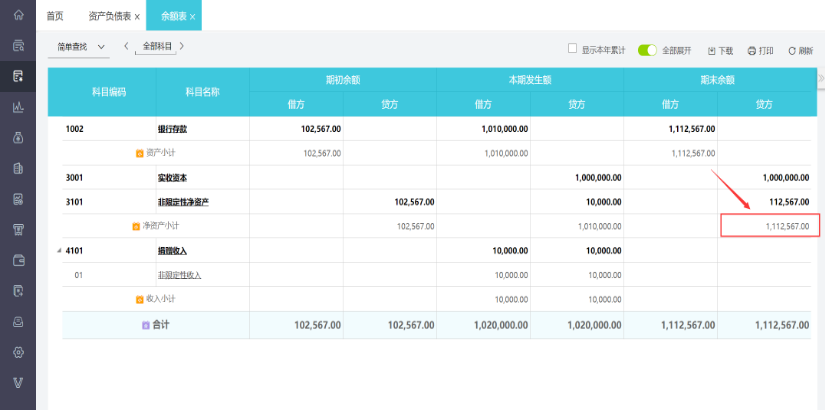Click the V icon at sidebar bottom
The width and height of the screenshot is (825, 410).
click(x=18, y=383)
